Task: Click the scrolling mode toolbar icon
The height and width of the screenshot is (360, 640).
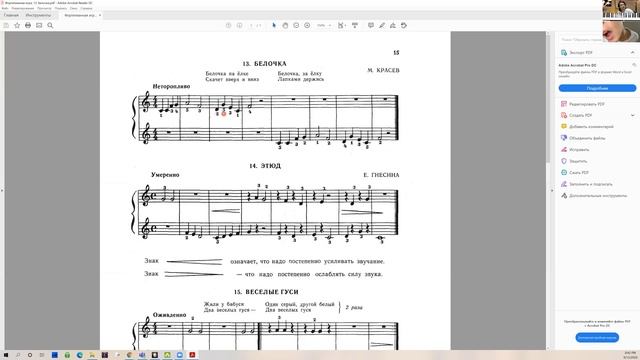Action: pos(355,25)
